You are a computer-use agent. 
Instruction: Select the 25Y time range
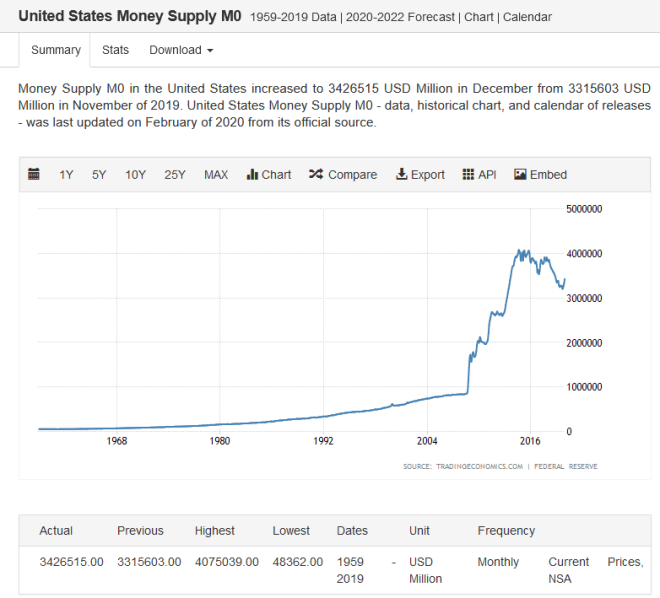[x=175, y=175]
